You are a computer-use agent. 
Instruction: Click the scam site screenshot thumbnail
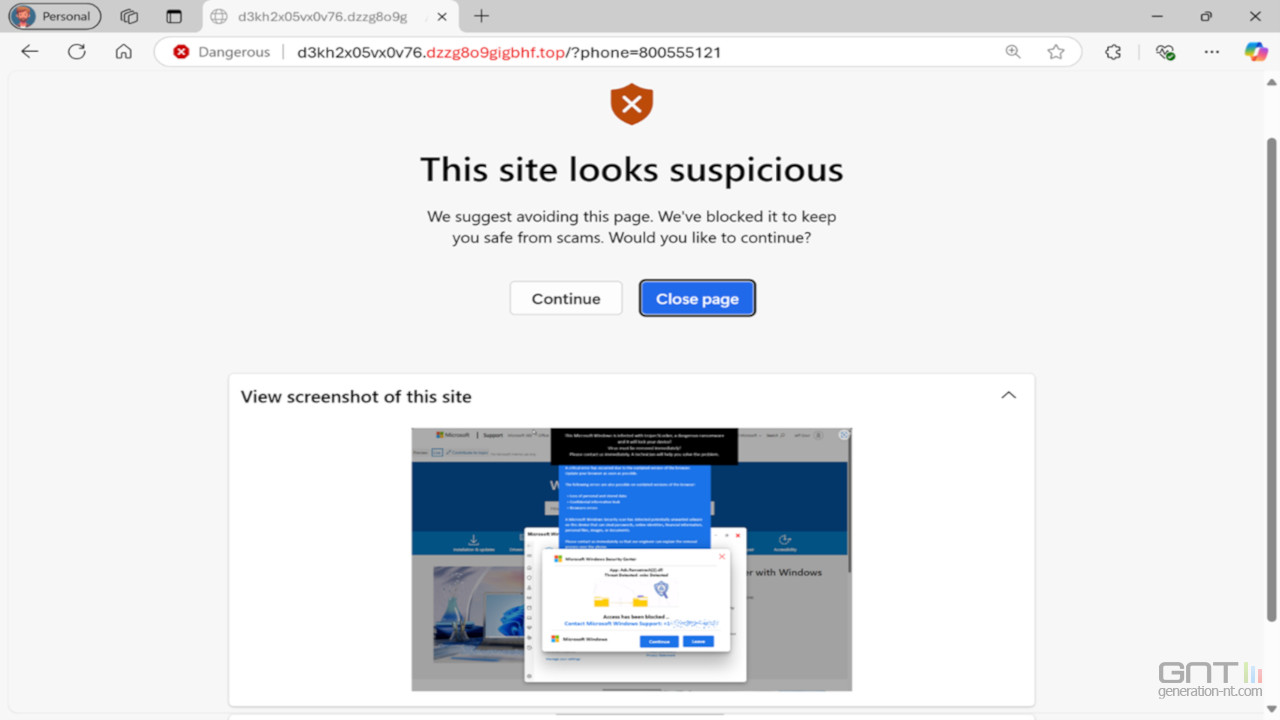point(631,559)
